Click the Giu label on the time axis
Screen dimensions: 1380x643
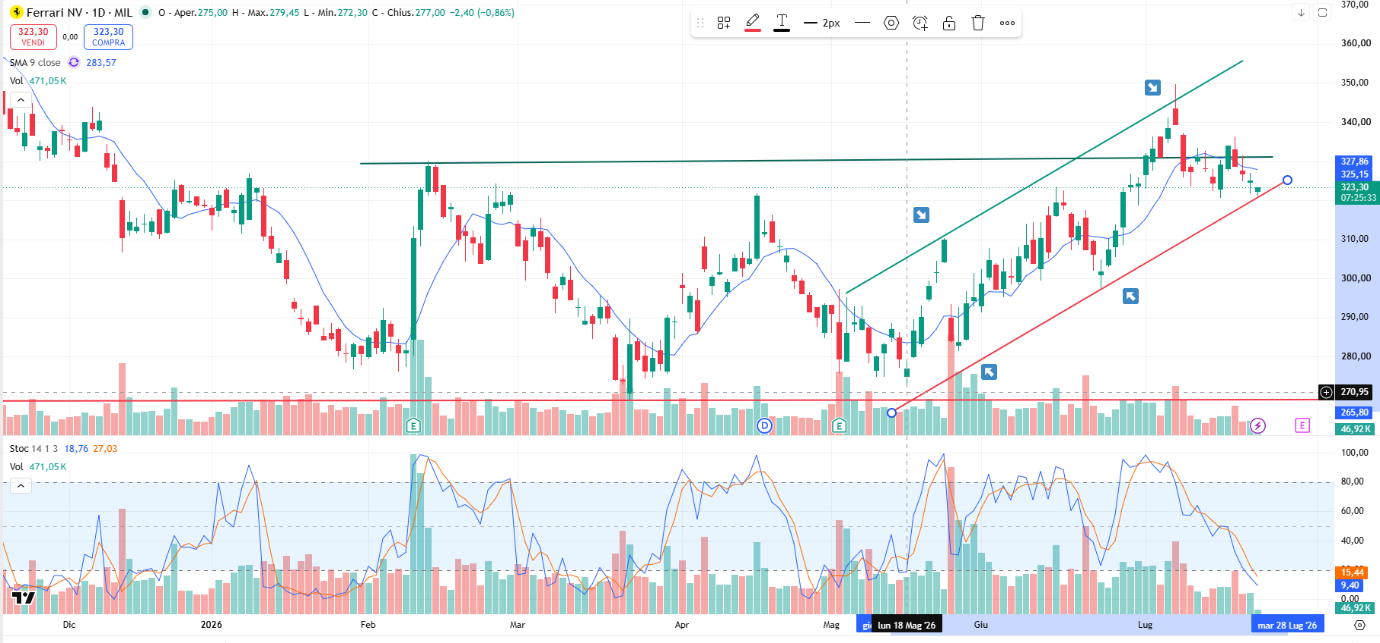coord(982,625)
